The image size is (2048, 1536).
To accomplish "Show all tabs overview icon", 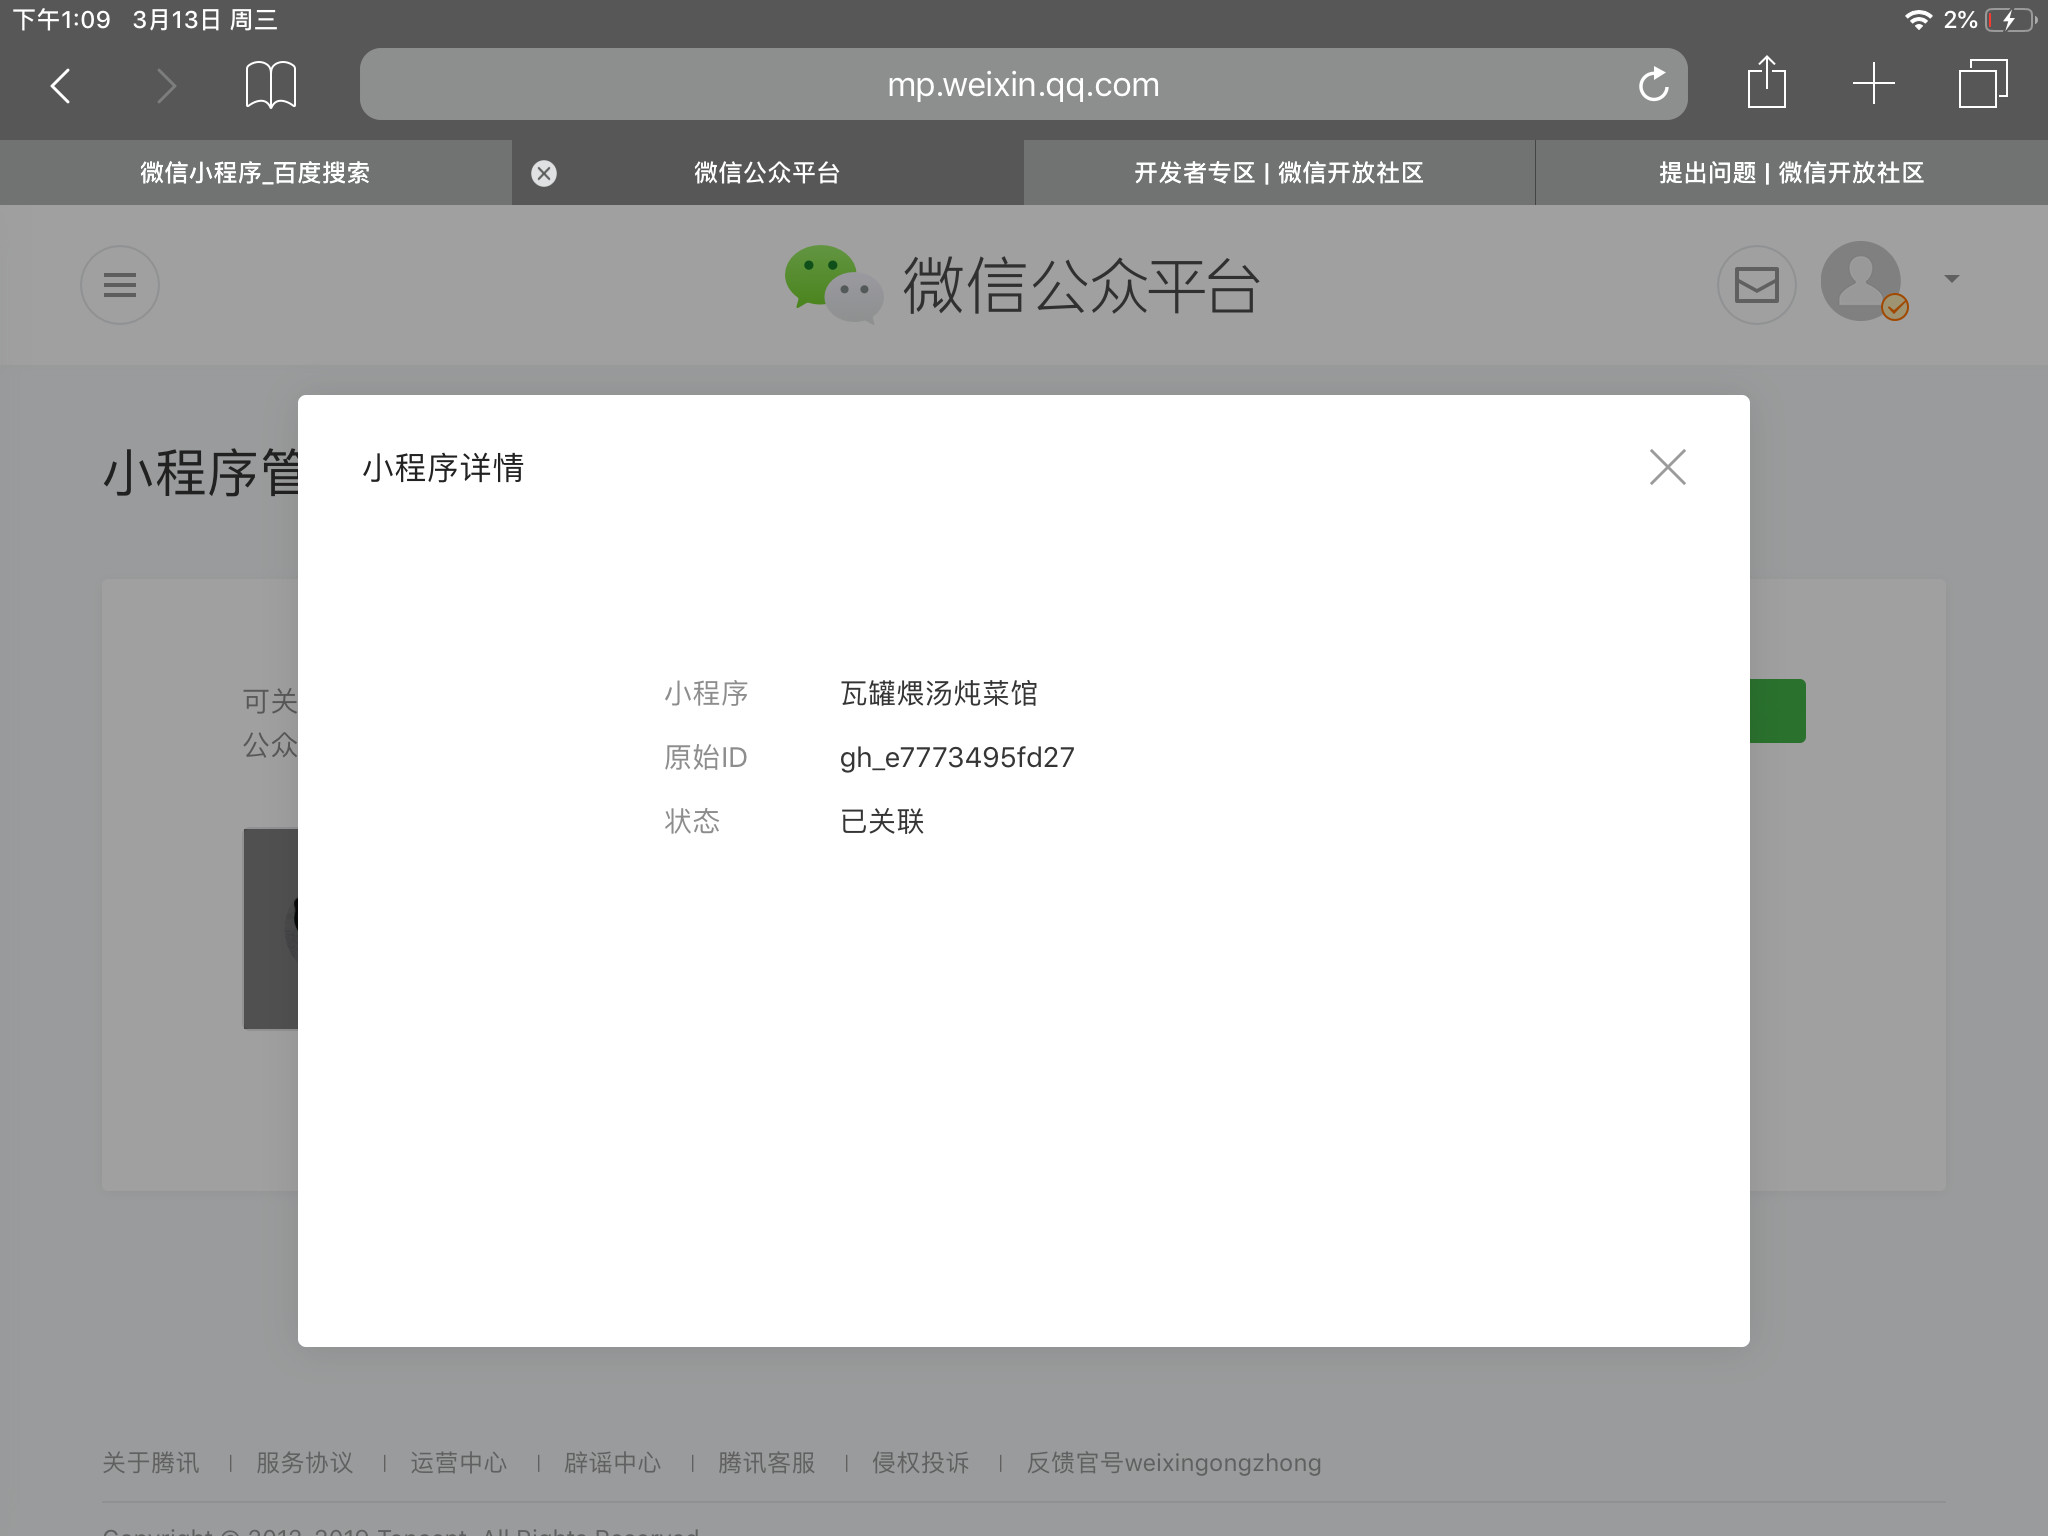I will click(1982, 84).
